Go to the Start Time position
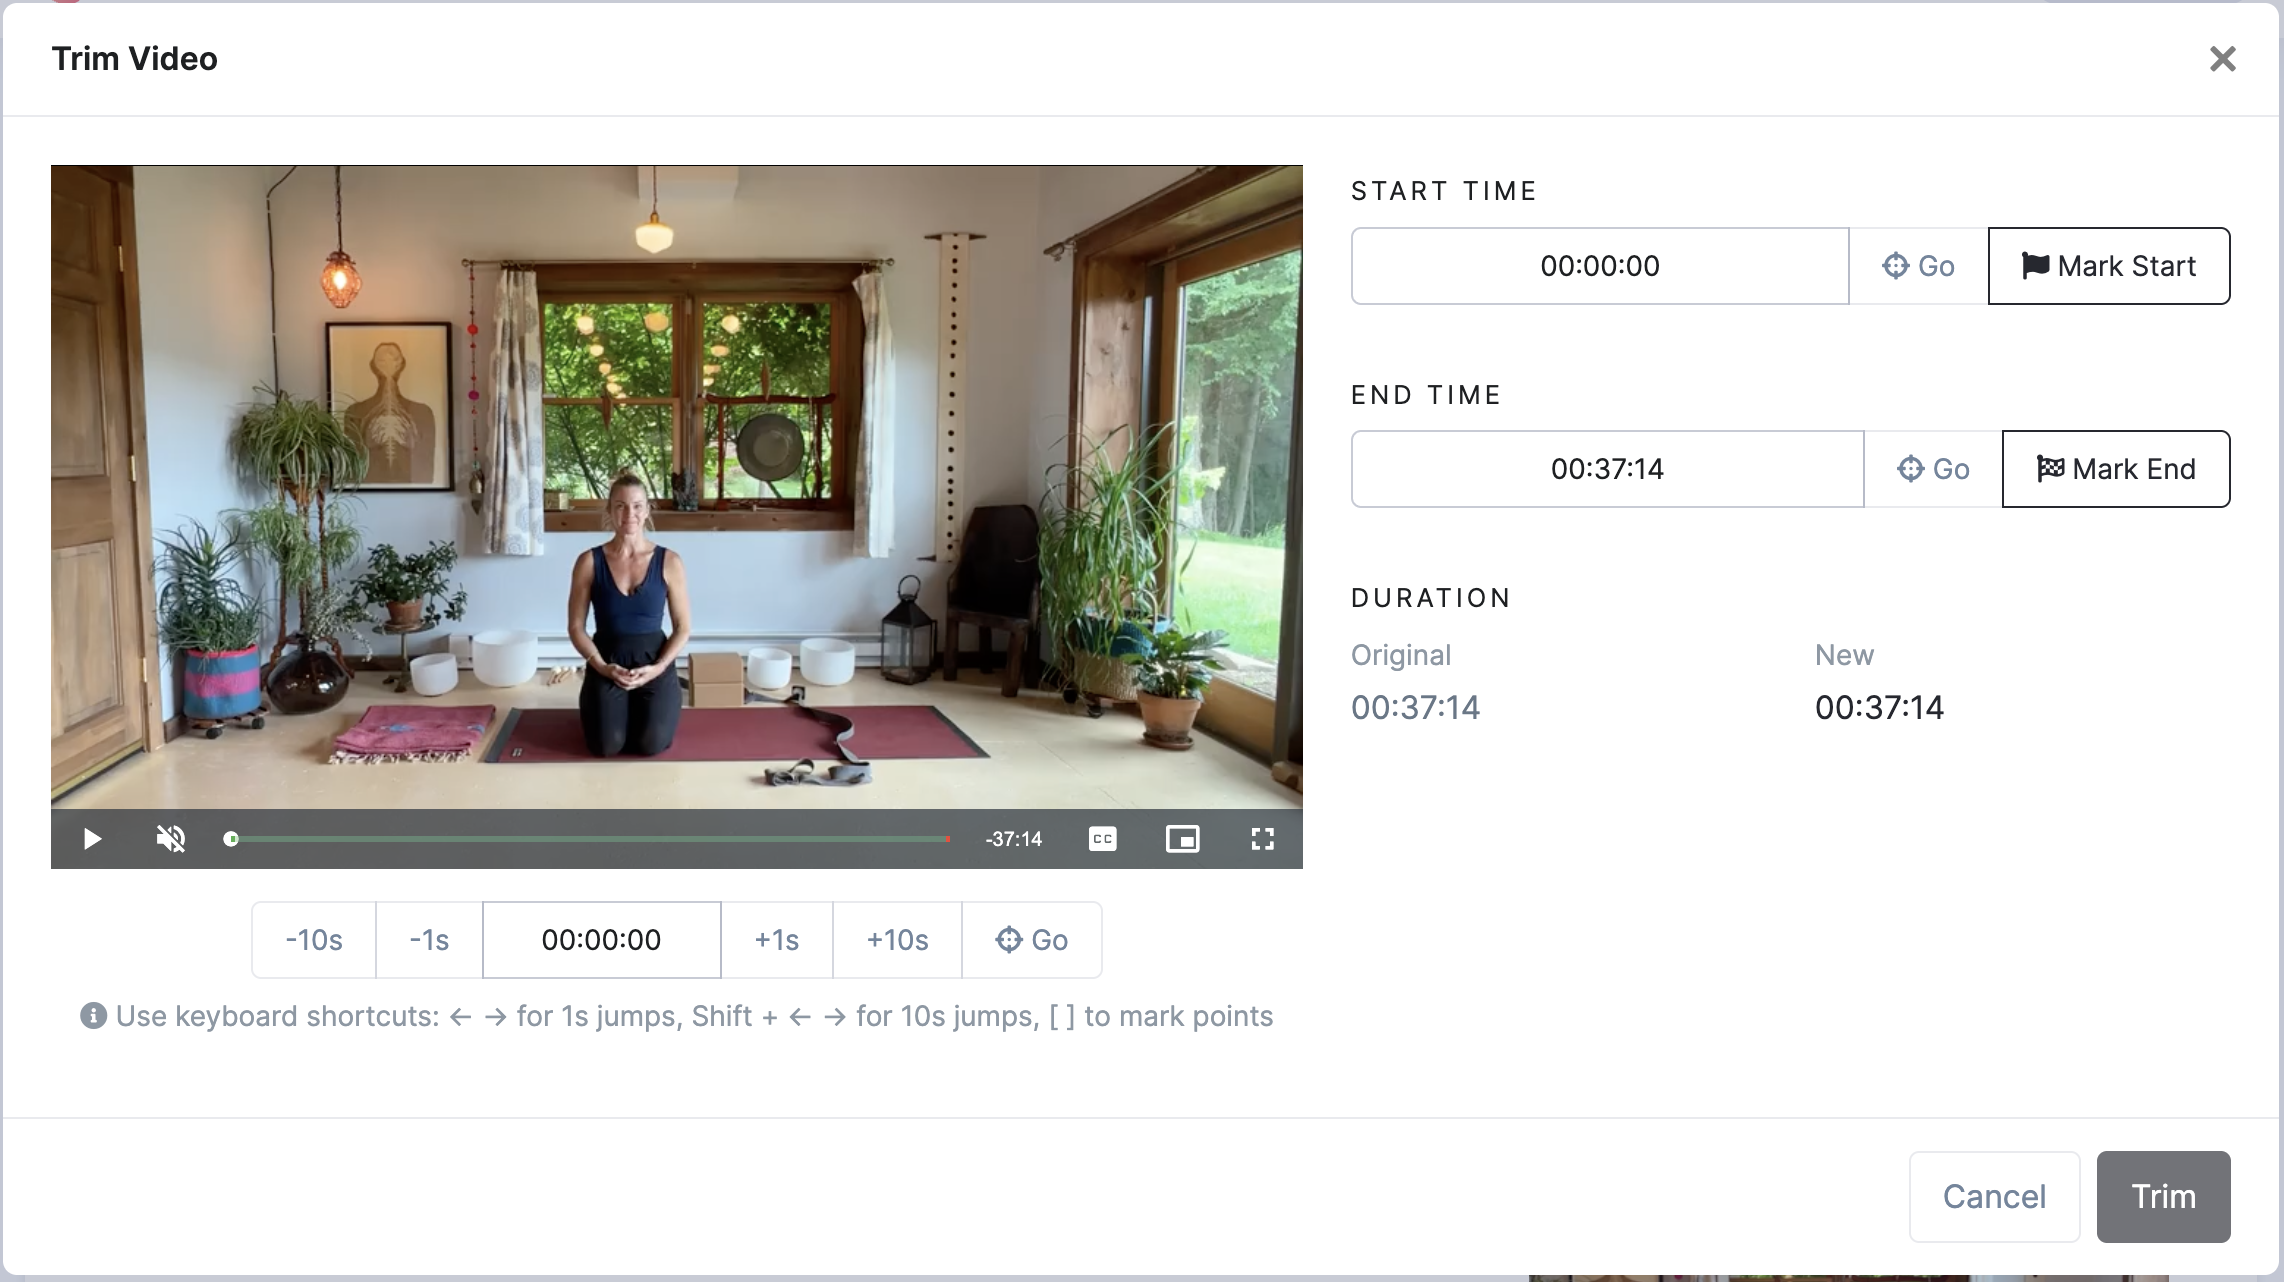Screen dimensions: 2284x1282 [x=1918, y=266]
